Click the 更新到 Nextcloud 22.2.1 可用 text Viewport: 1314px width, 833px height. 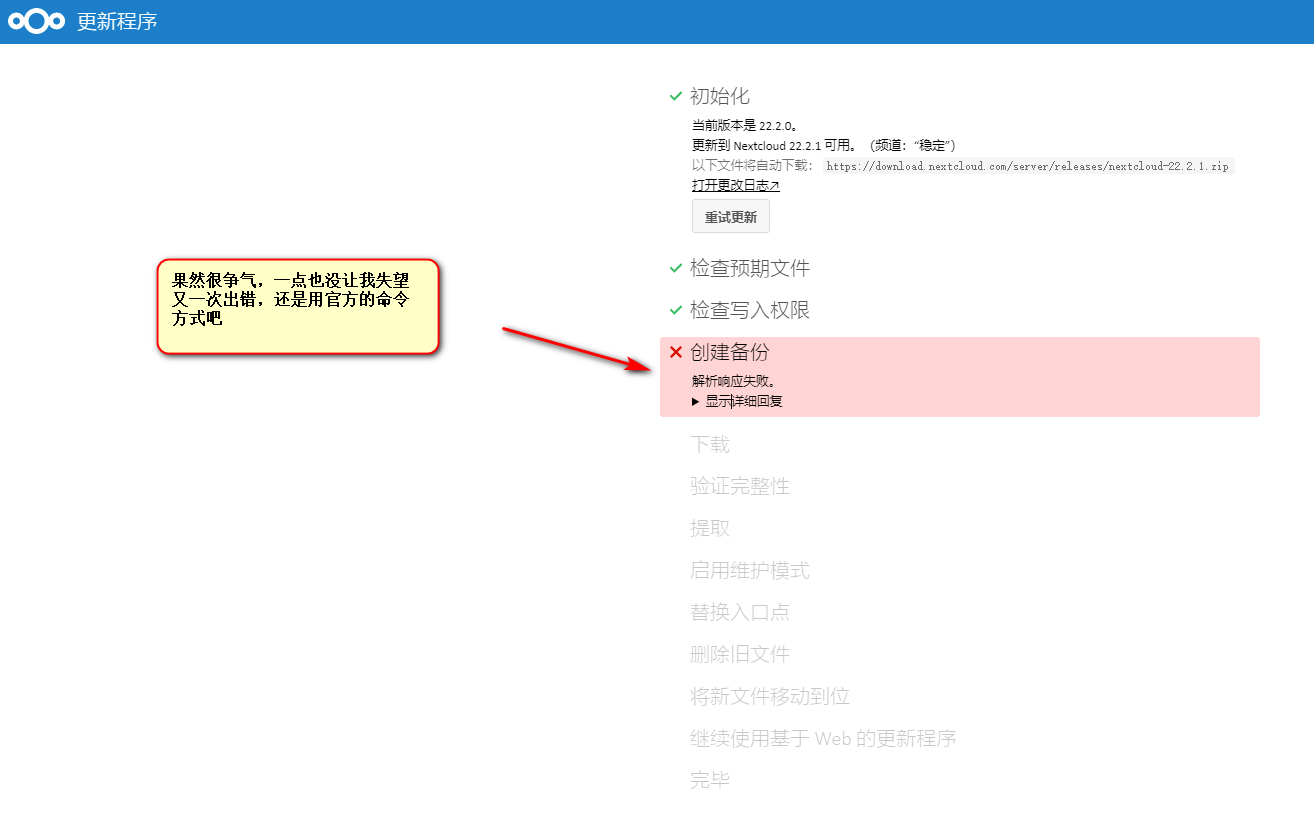[824, 146]
